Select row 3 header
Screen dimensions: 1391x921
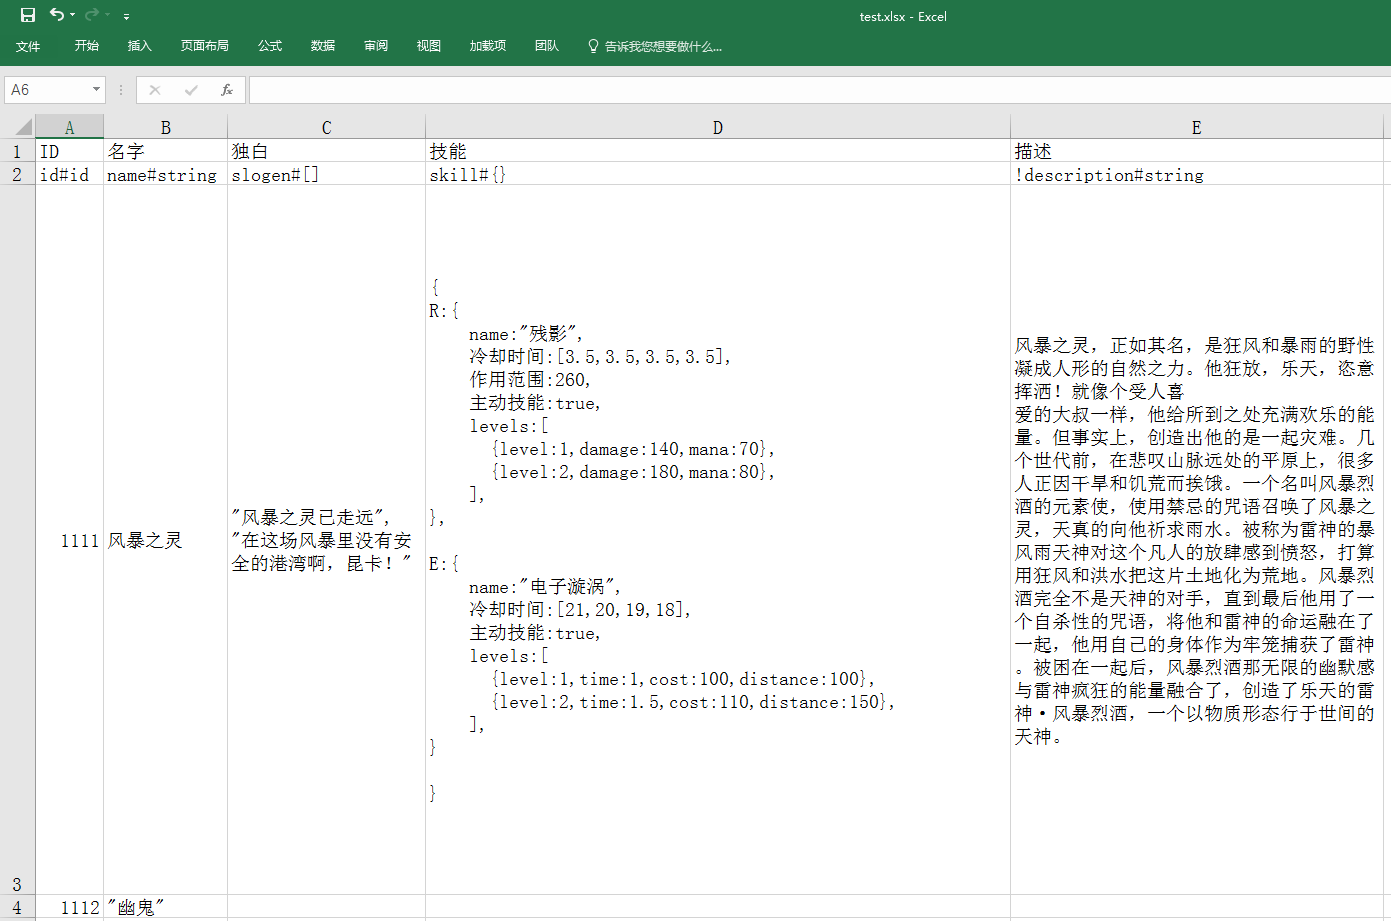17,540
